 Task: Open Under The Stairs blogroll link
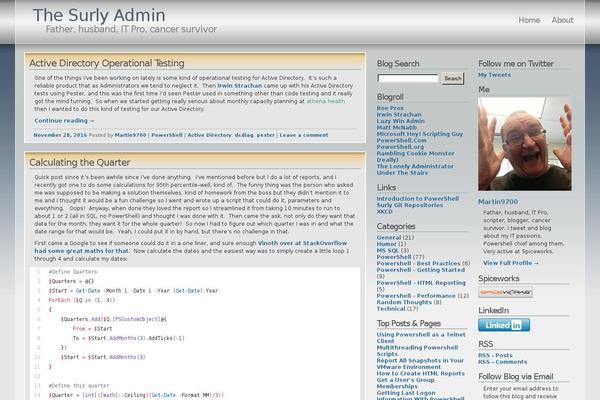pos(402,173)
